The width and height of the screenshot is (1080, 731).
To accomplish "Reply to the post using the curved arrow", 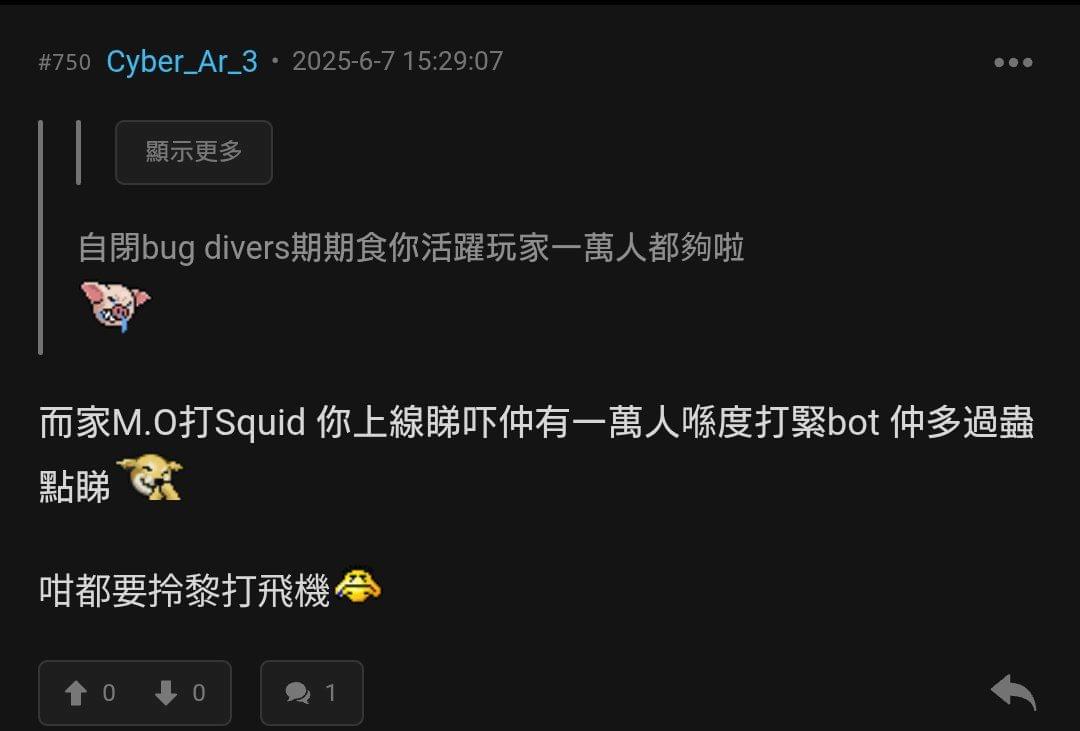I will (1013, 692).
